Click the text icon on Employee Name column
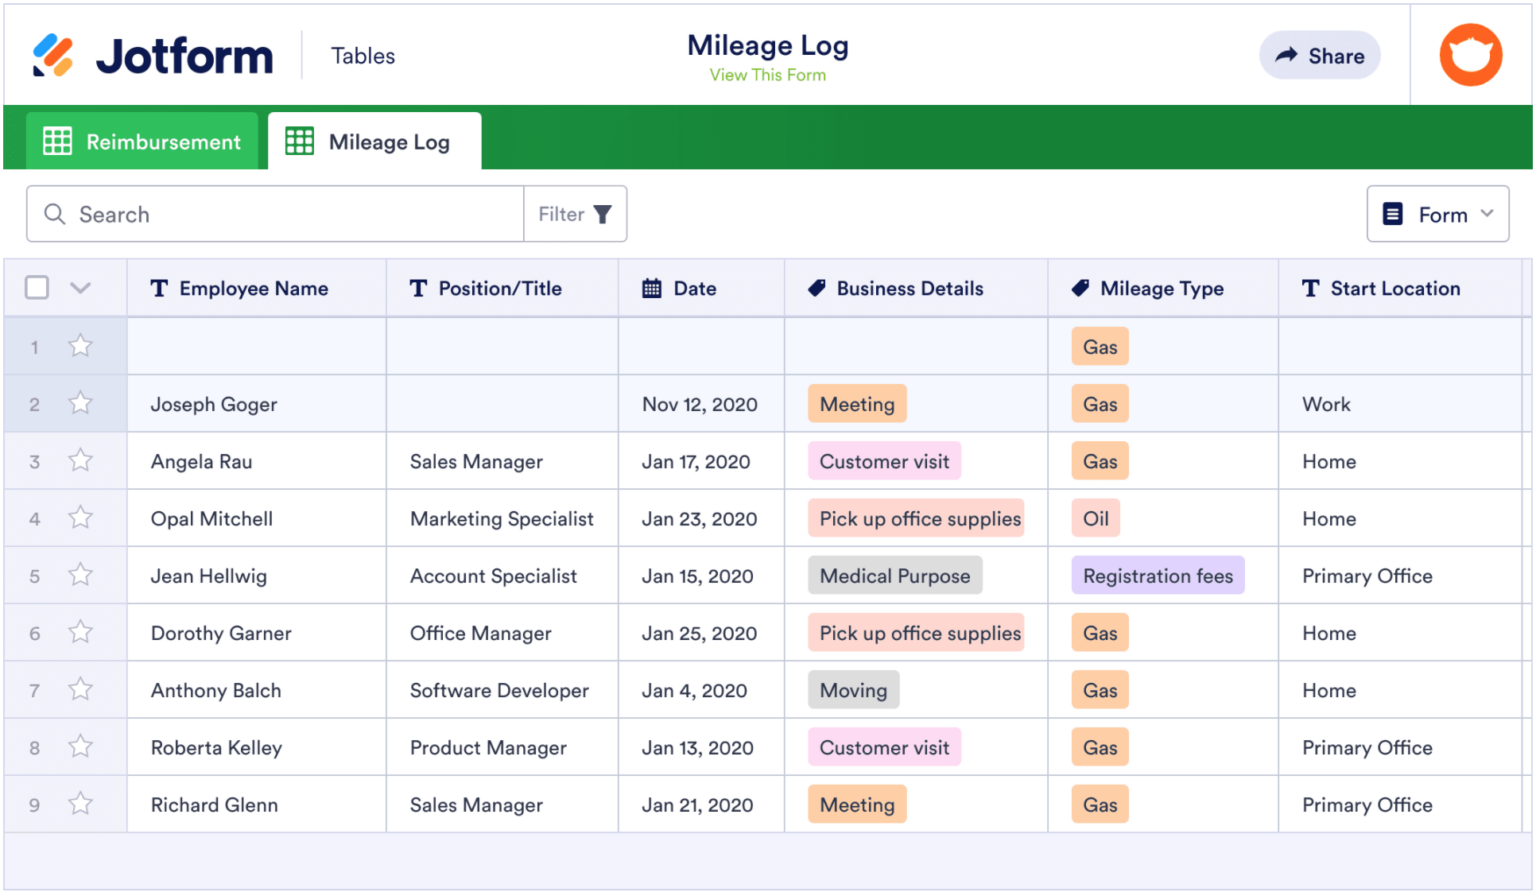 159,288
